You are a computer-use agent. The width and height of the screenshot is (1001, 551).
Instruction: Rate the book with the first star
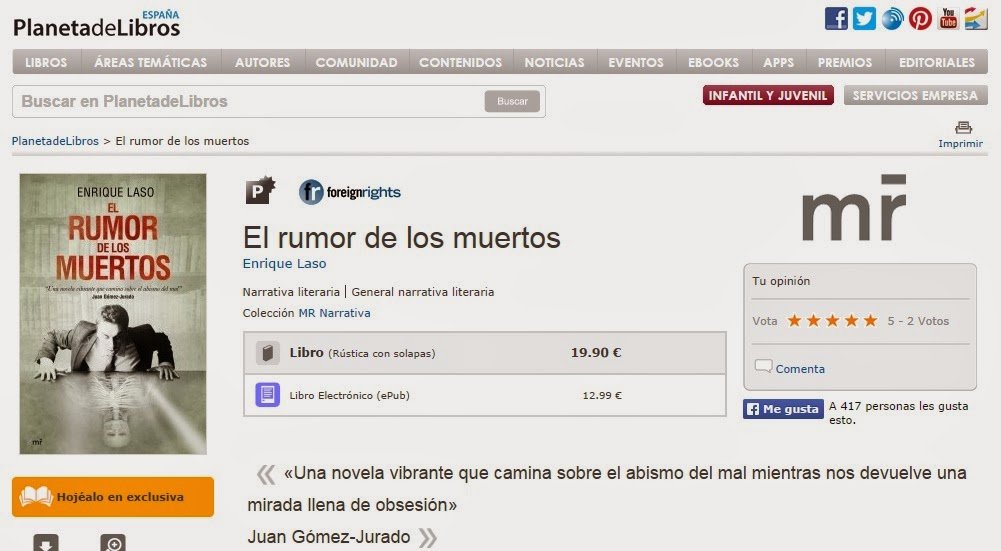[x=794, y=321]
